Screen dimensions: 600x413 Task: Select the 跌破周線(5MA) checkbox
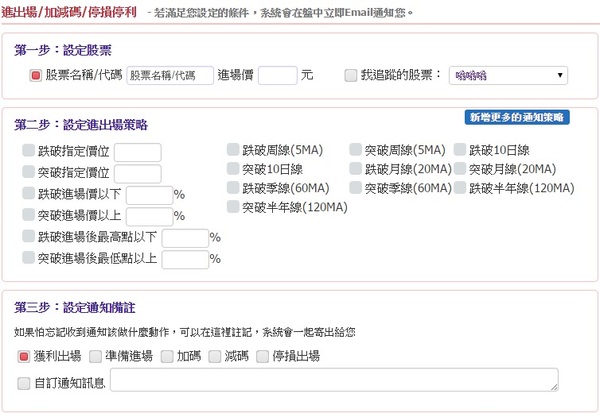233,150
